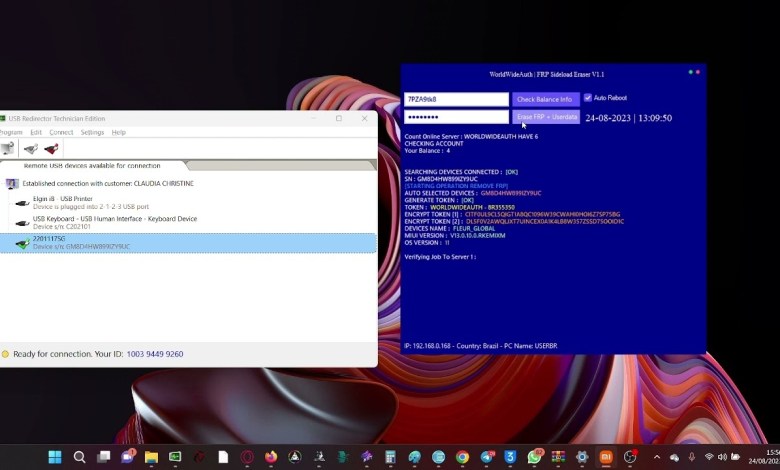Show hidden system tray icons chevron
Screen dimensions: 780x470
pos(657,457)
